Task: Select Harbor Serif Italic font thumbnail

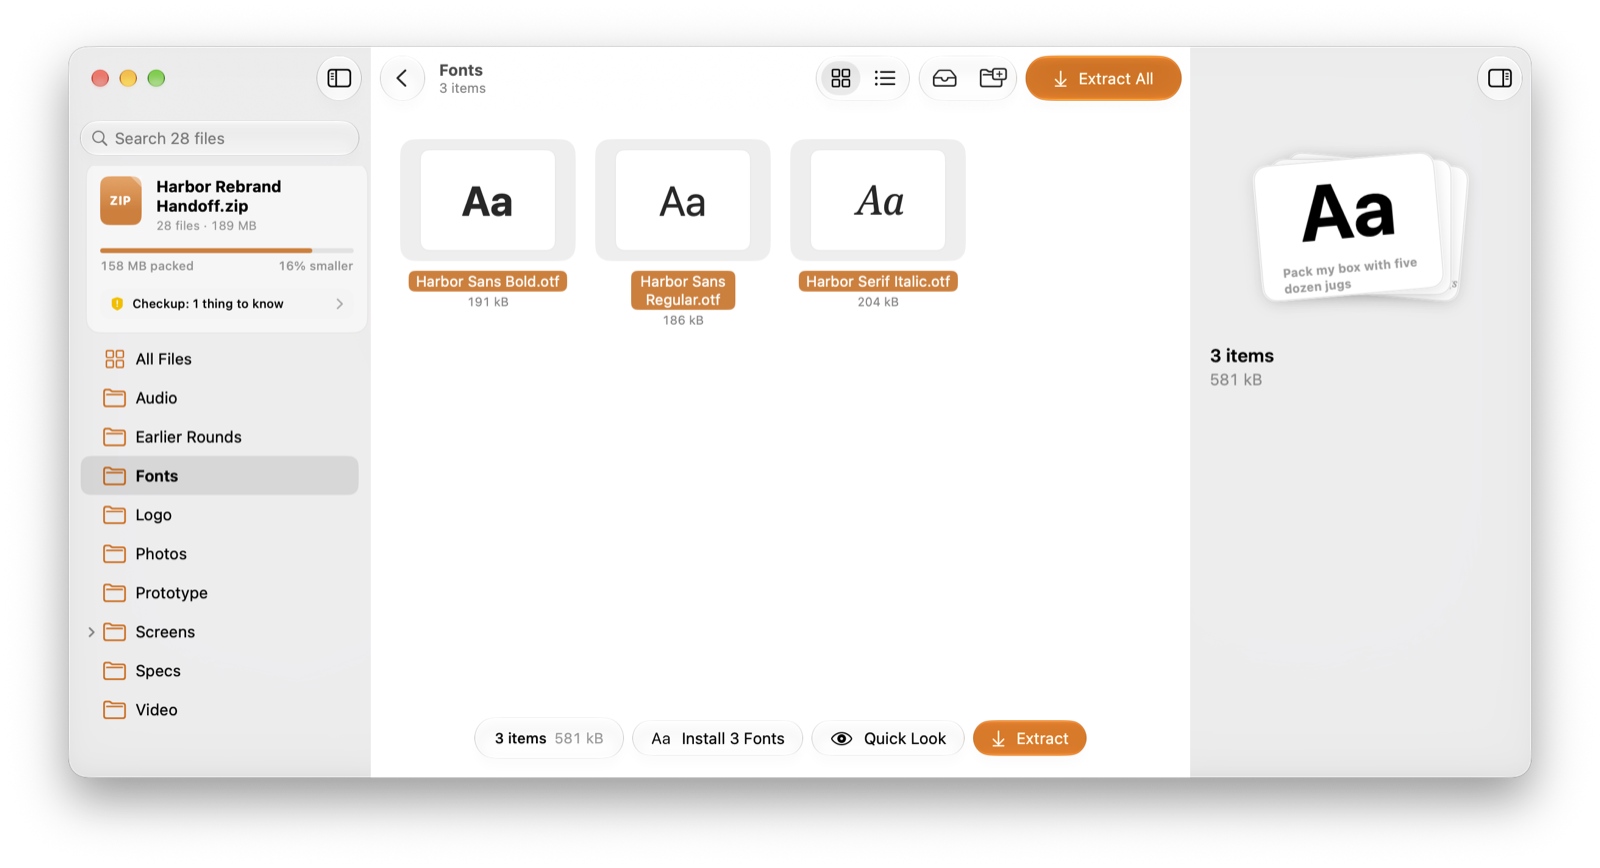Action: 878,200
